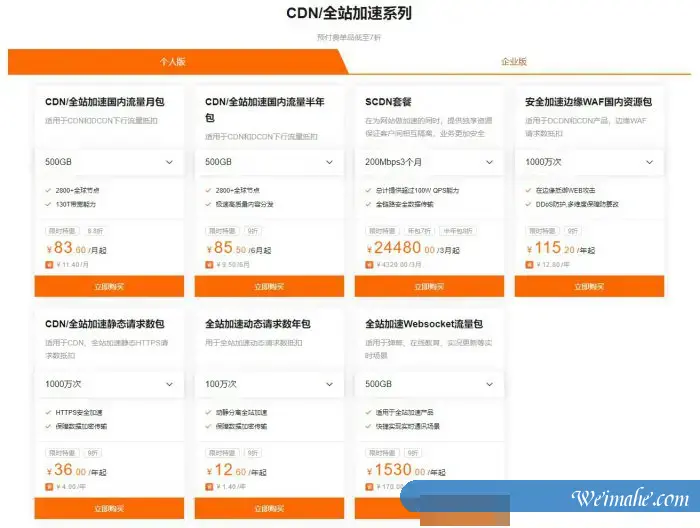Expand the 500GB dropdown in the 流量半年包 card
This screenshot has width=700, height=528.
269,162
